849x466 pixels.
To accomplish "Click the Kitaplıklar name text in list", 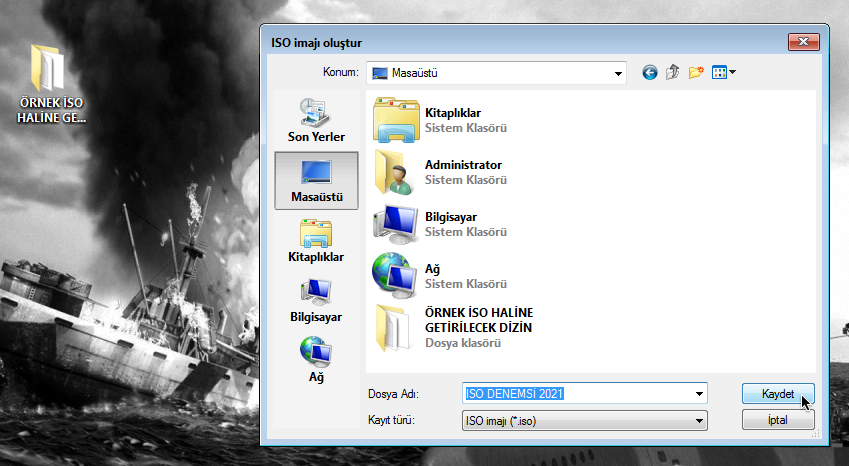I will (x=453, y=113).
